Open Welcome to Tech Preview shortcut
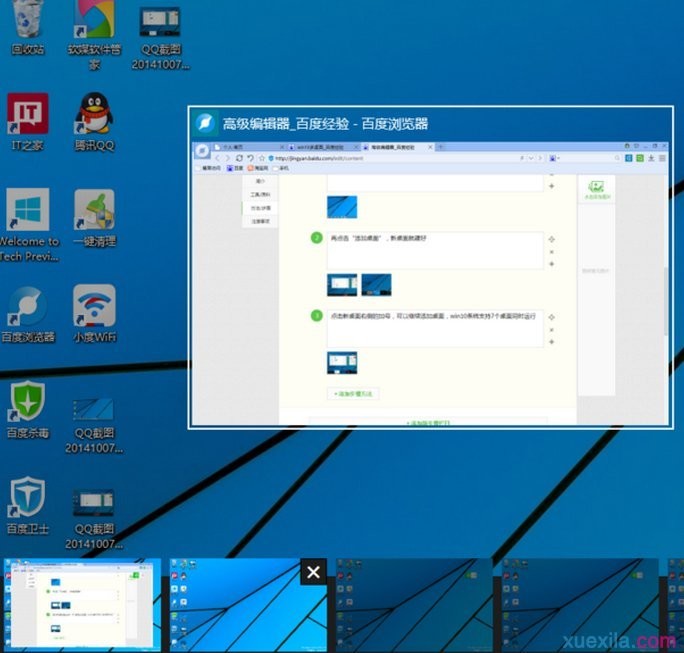684x653 pixels. (x=28, y=225)
